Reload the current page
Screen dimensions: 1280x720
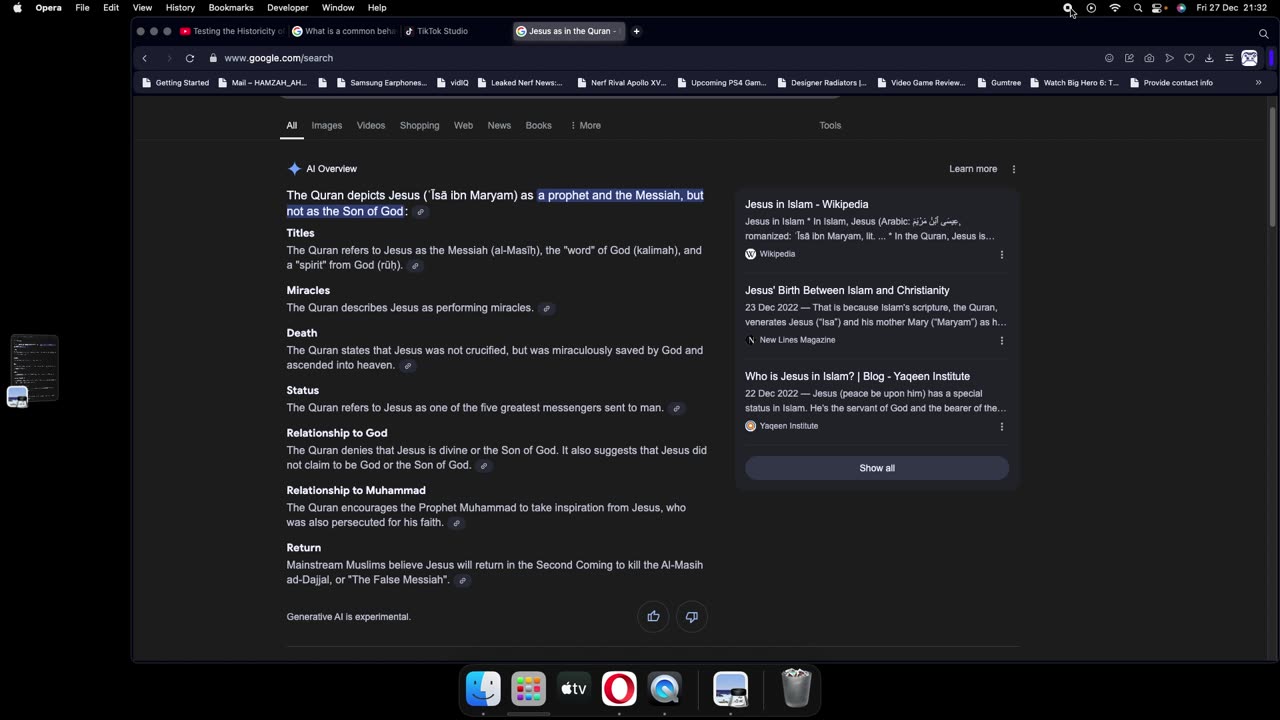[189, 58]
